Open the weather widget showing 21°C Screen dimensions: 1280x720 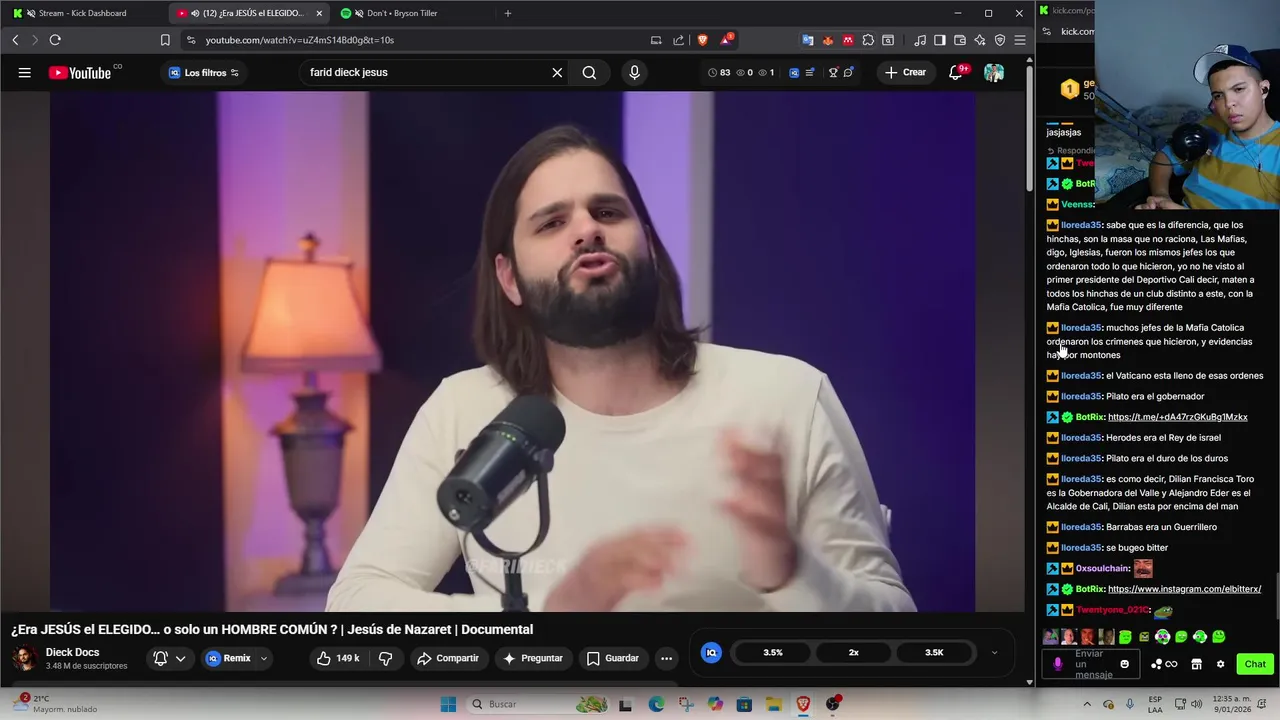(x=55, y=704)
